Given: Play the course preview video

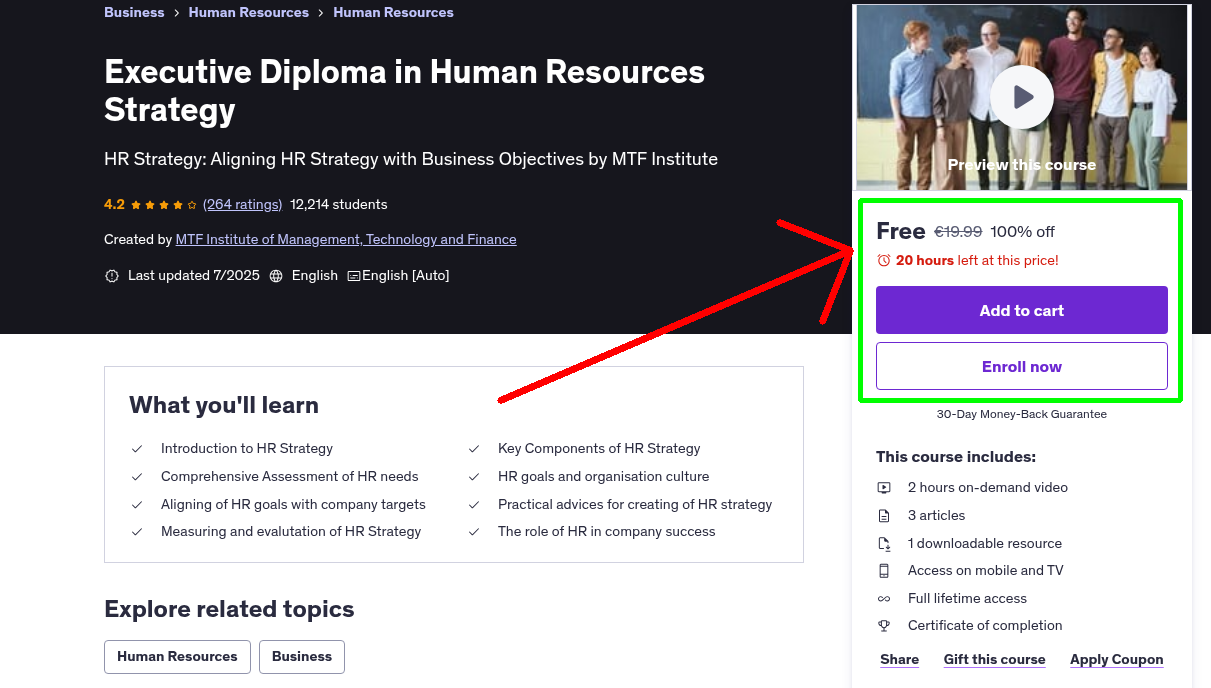Looking at the screenshot, I should pos(1022,97).
